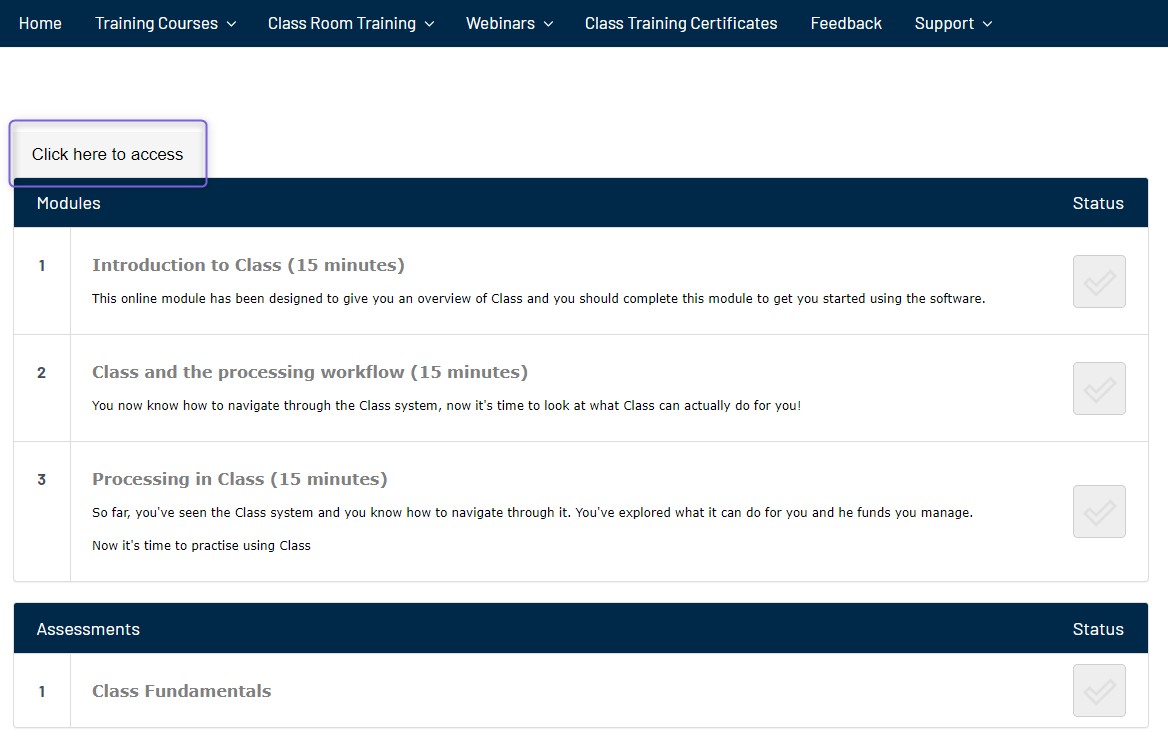The image size is (1168, 755).
Task: Open the Class Fundamentals assessment
Action: pyautogui.click(x=181, y=690)
